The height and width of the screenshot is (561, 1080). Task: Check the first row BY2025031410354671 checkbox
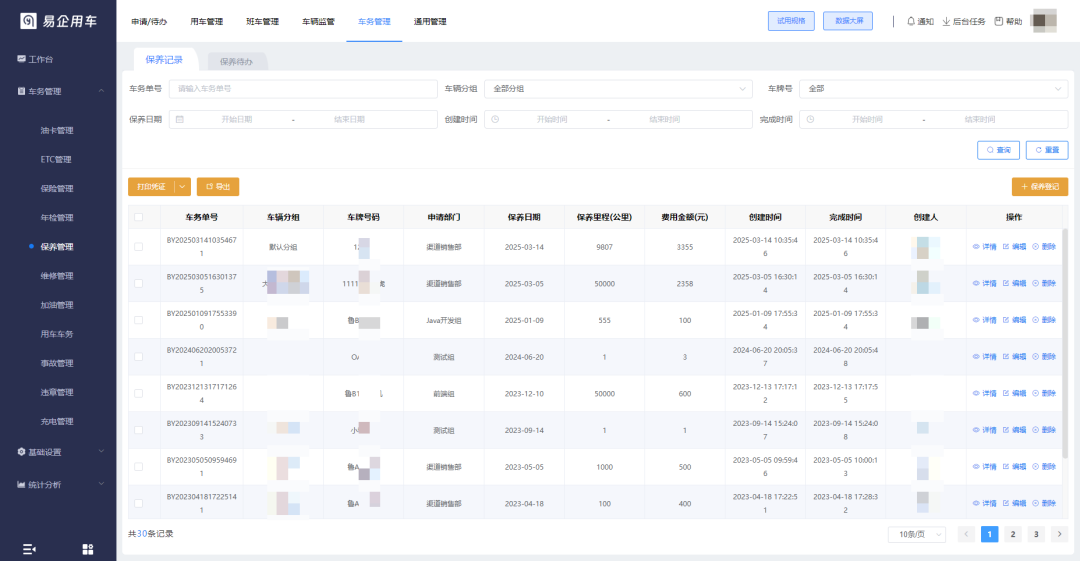[138, 247]
